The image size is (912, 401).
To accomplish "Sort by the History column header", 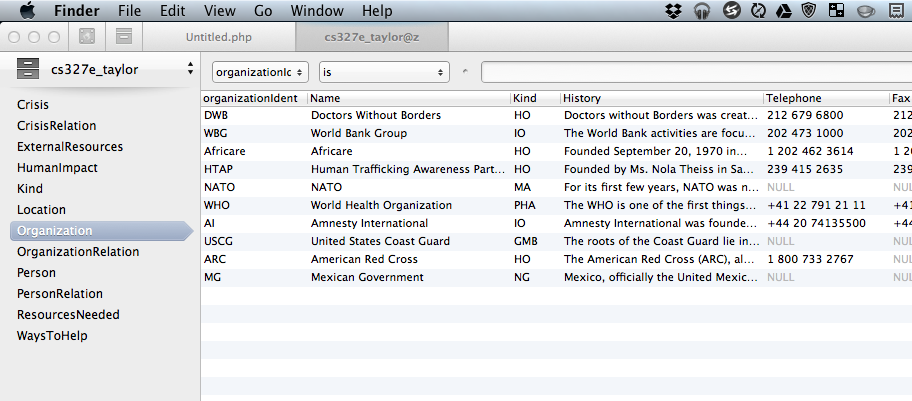I will click(x=662, y=98).
